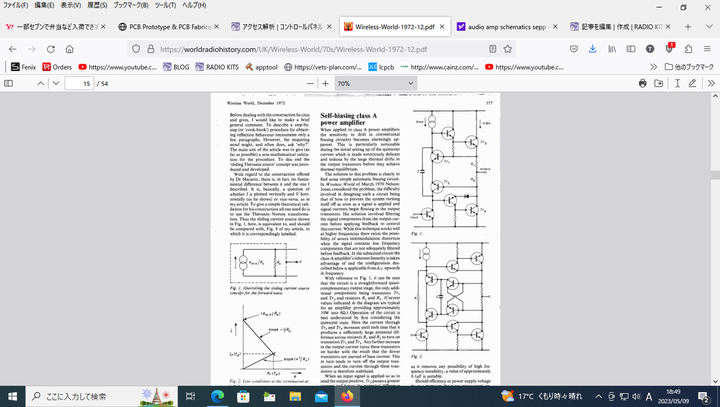Open Firefox from the Windows taskbar
Image resolution: width=720 pixels, height=407 pixels.
tap(347, 396)
